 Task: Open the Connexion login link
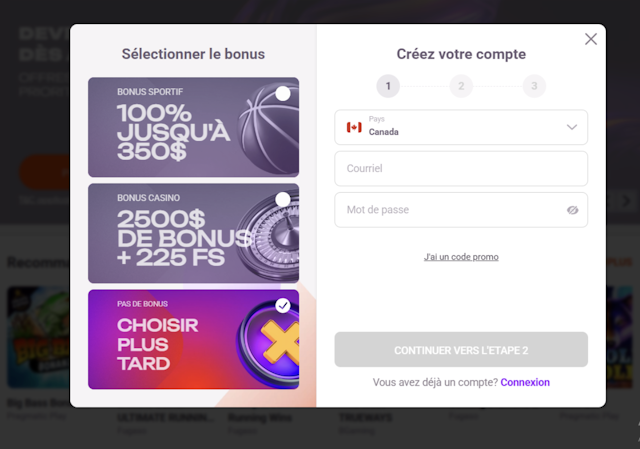525,382
